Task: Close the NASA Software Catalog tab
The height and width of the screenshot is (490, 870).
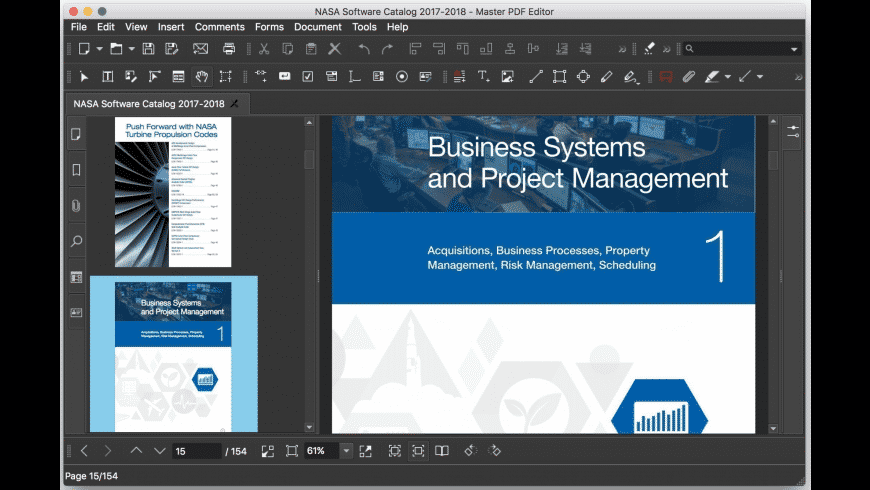Action: [x=235, y=104]
